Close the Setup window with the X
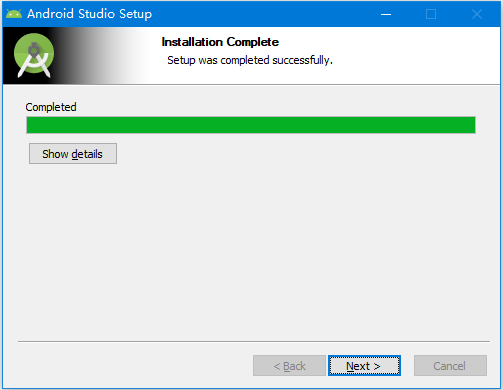Image resolution: width=503 pixels, height=390 pixels. (x=477, y=14)
